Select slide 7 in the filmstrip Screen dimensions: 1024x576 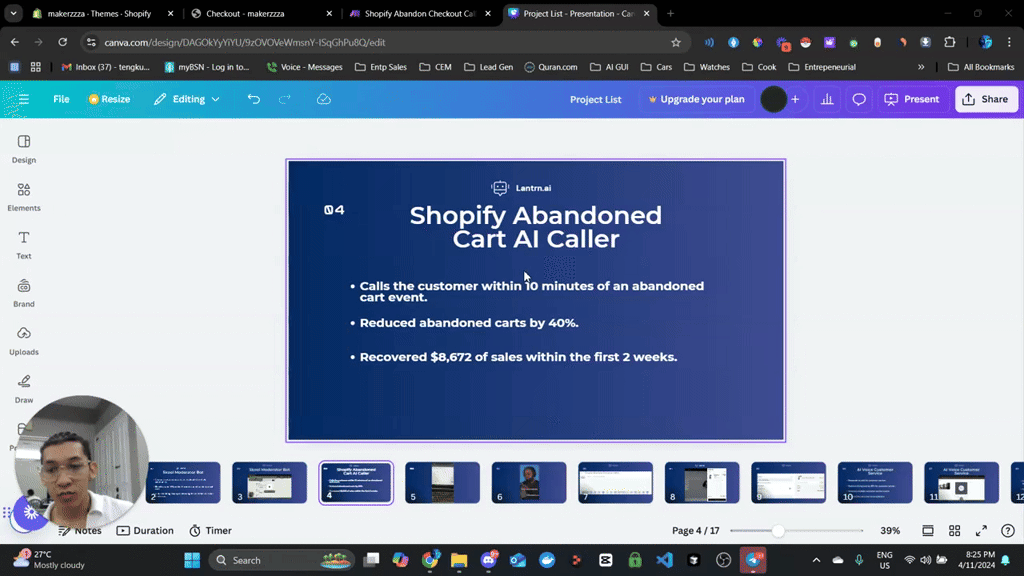[614, 482]
